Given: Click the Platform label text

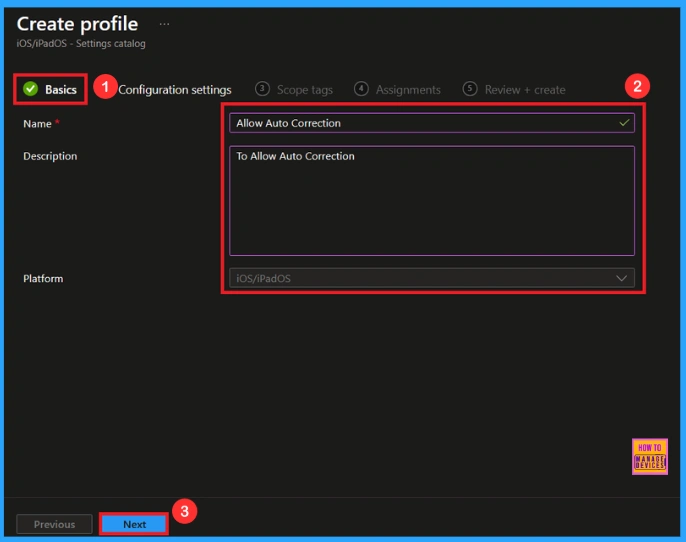Looking at the screenshot, I should (43, 279).
